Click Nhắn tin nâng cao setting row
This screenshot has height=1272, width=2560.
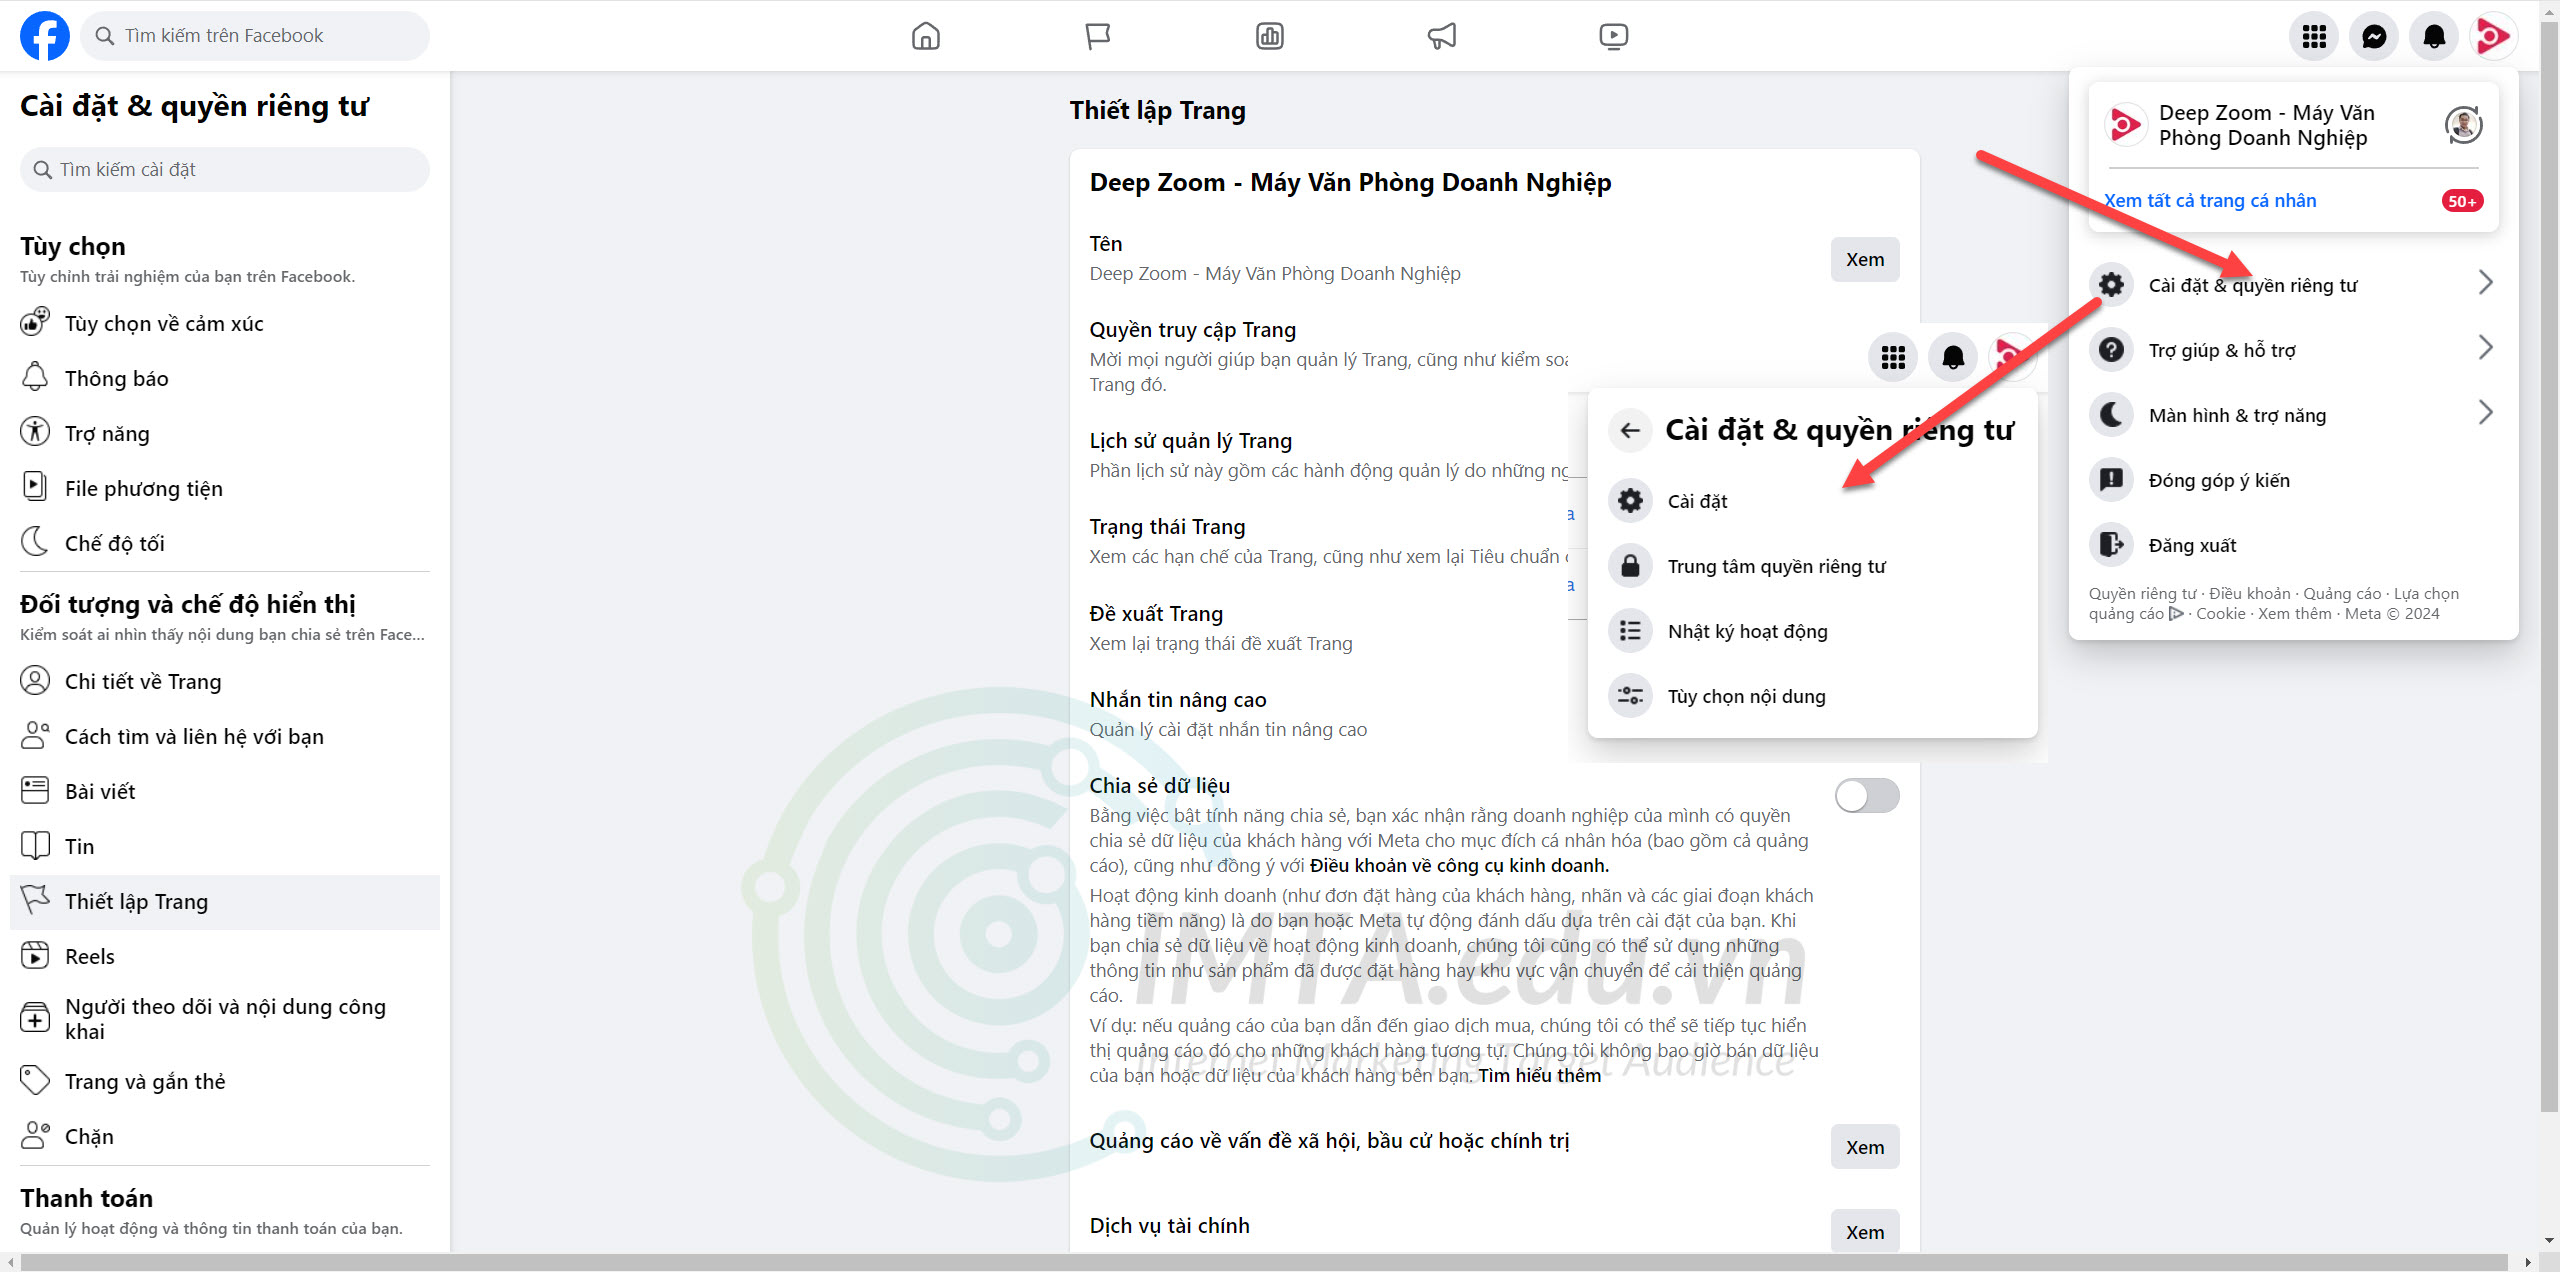point(1329,714)
